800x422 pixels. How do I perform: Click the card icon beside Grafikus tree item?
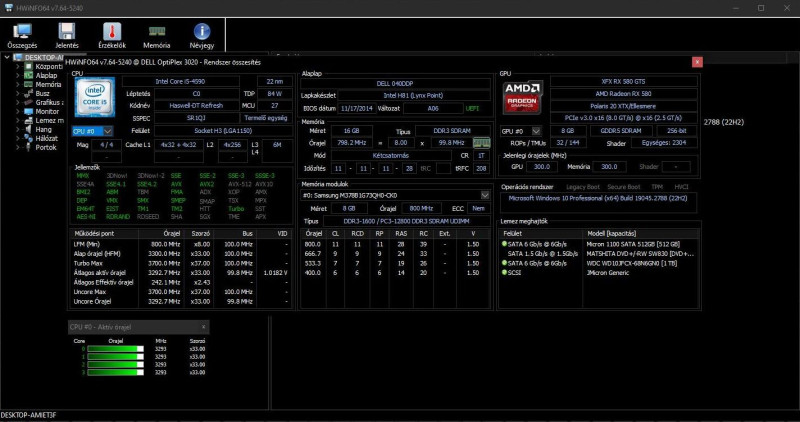[28, 103]
